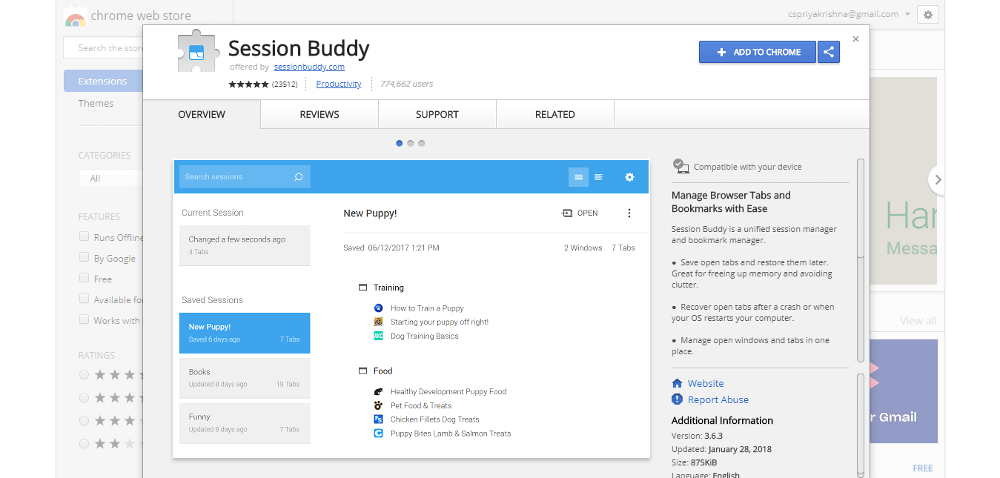Tick the Available for checkbox
The image size is (1000, 478).
coord(84,299)
